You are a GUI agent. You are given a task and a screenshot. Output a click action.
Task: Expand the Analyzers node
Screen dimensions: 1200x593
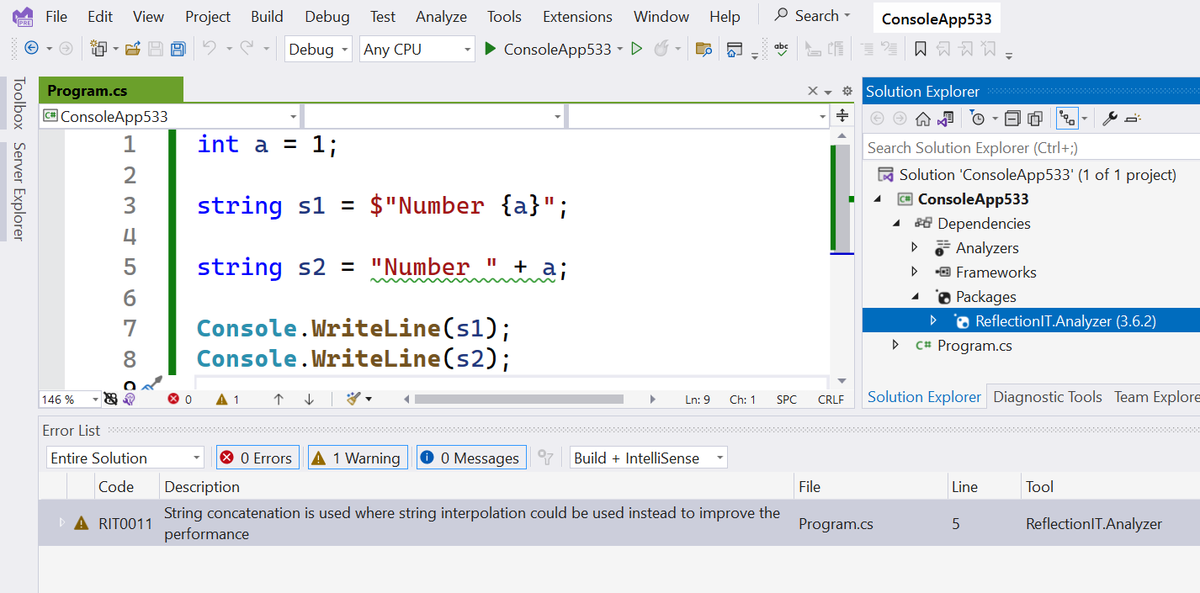914,248
